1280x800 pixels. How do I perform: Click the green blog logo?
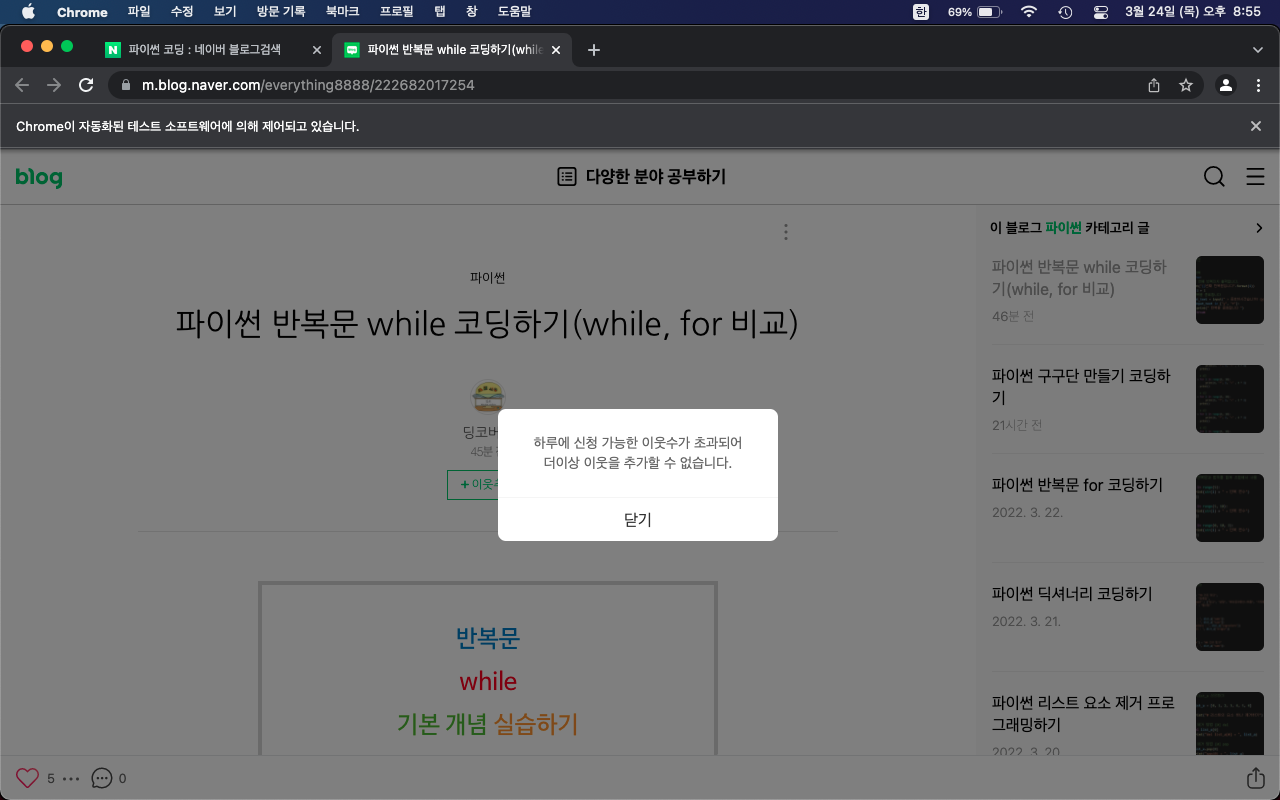39,177
